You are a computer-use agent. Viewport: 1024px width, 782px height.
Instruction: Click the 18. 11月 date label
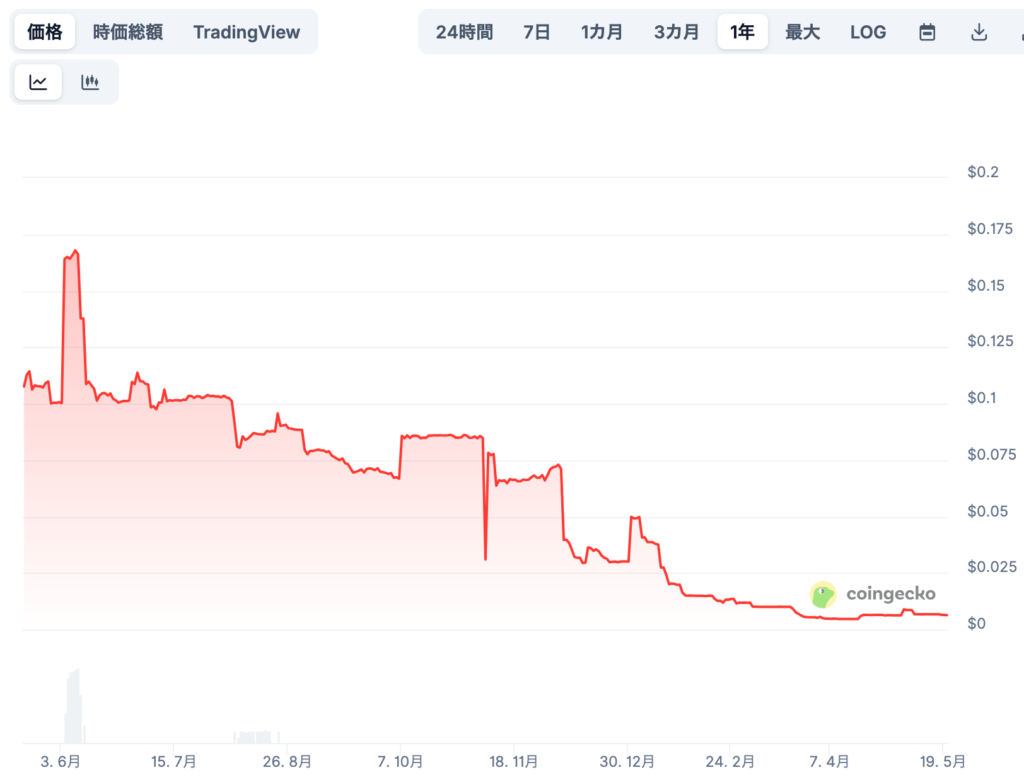[x=513, y=761]
